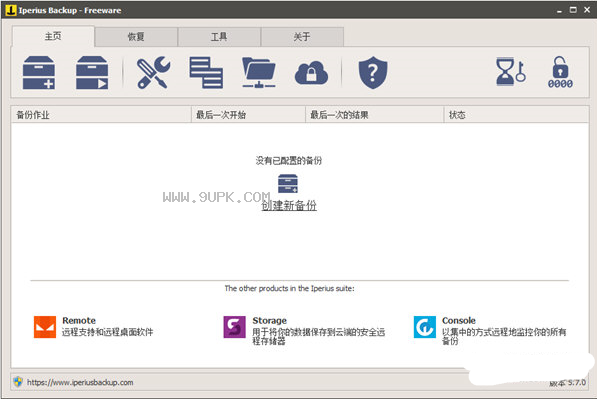Click the Iperius Remote orange logo
Screen dimensions: 597x400
pos(45,327)
